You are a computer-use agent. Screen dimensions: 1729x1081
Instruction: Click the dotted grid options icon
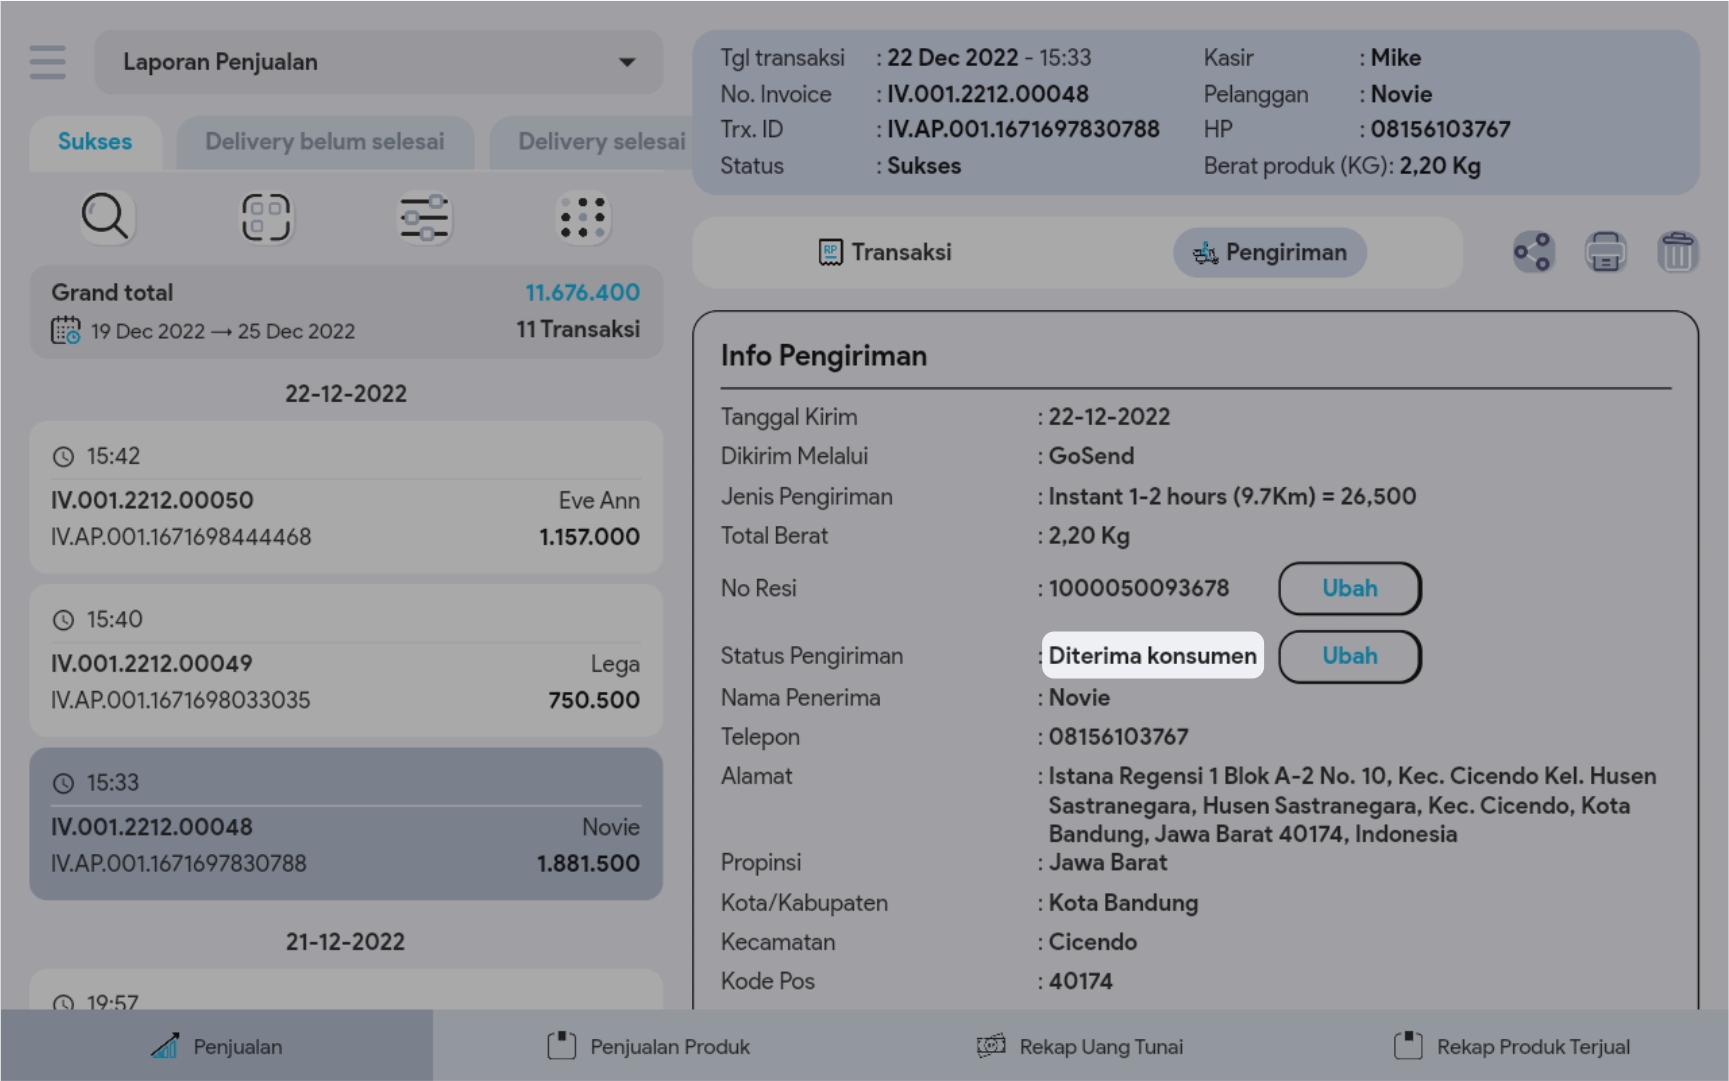(582, 217)
